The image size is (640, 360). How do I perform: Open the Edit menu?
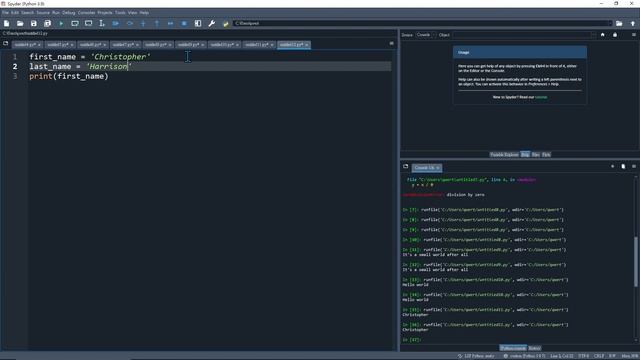click(x=15, y=13)
